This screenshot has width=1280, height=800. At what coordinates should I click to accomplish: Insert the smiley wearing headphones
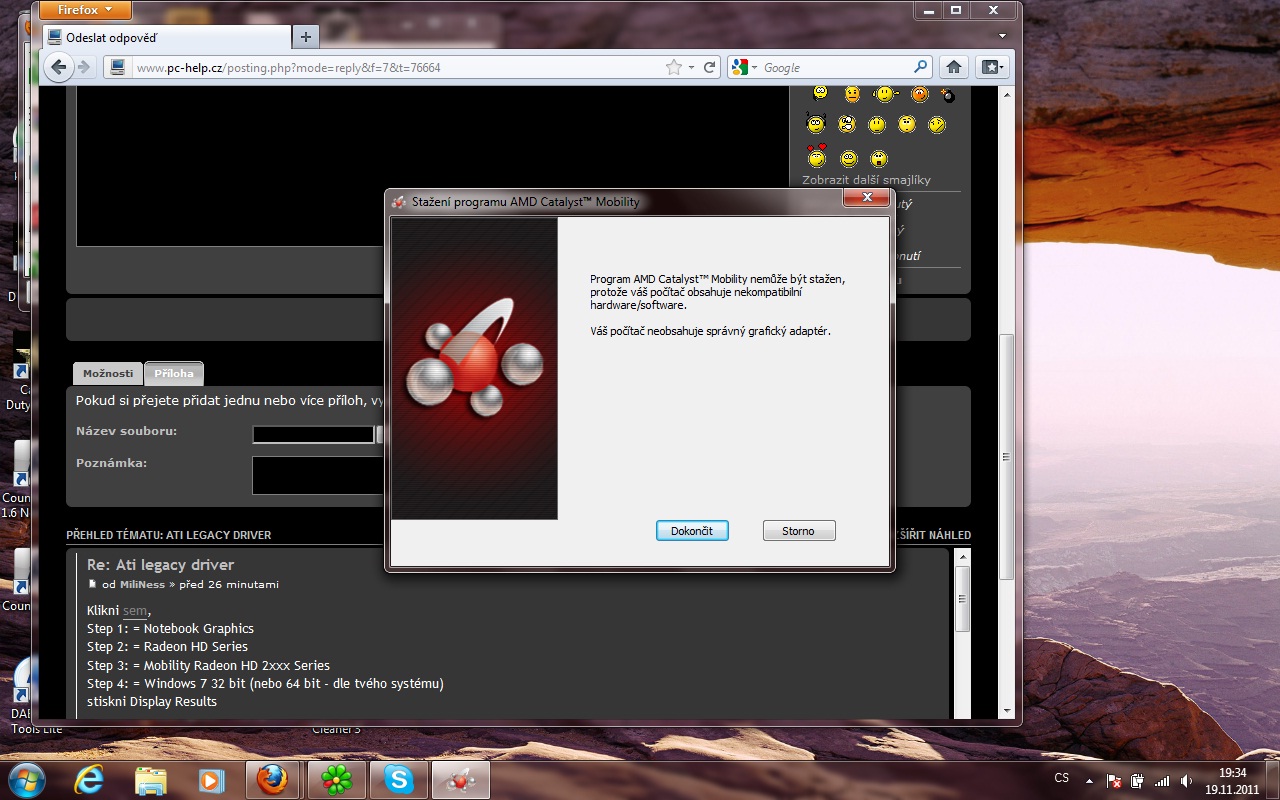click(x=817, y=124)
